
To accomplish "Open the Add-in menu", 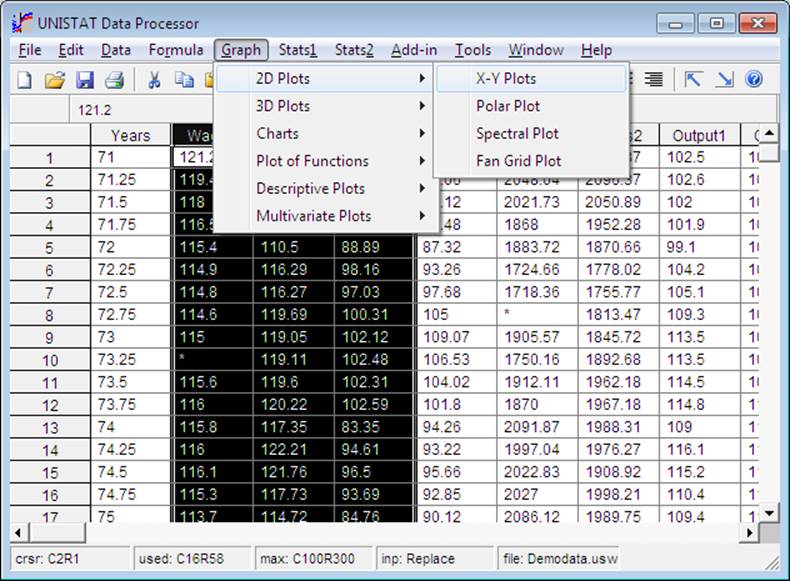I will (414, 50).
